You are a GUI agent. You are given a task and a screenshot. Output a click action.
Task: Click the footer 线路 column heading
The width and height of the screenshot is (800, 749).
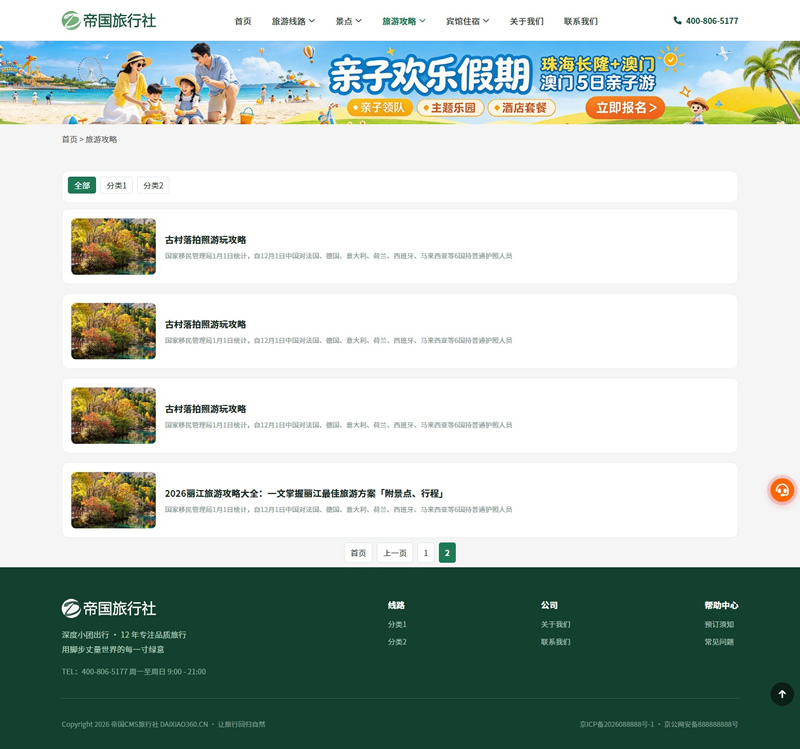[x=396, y=605]
